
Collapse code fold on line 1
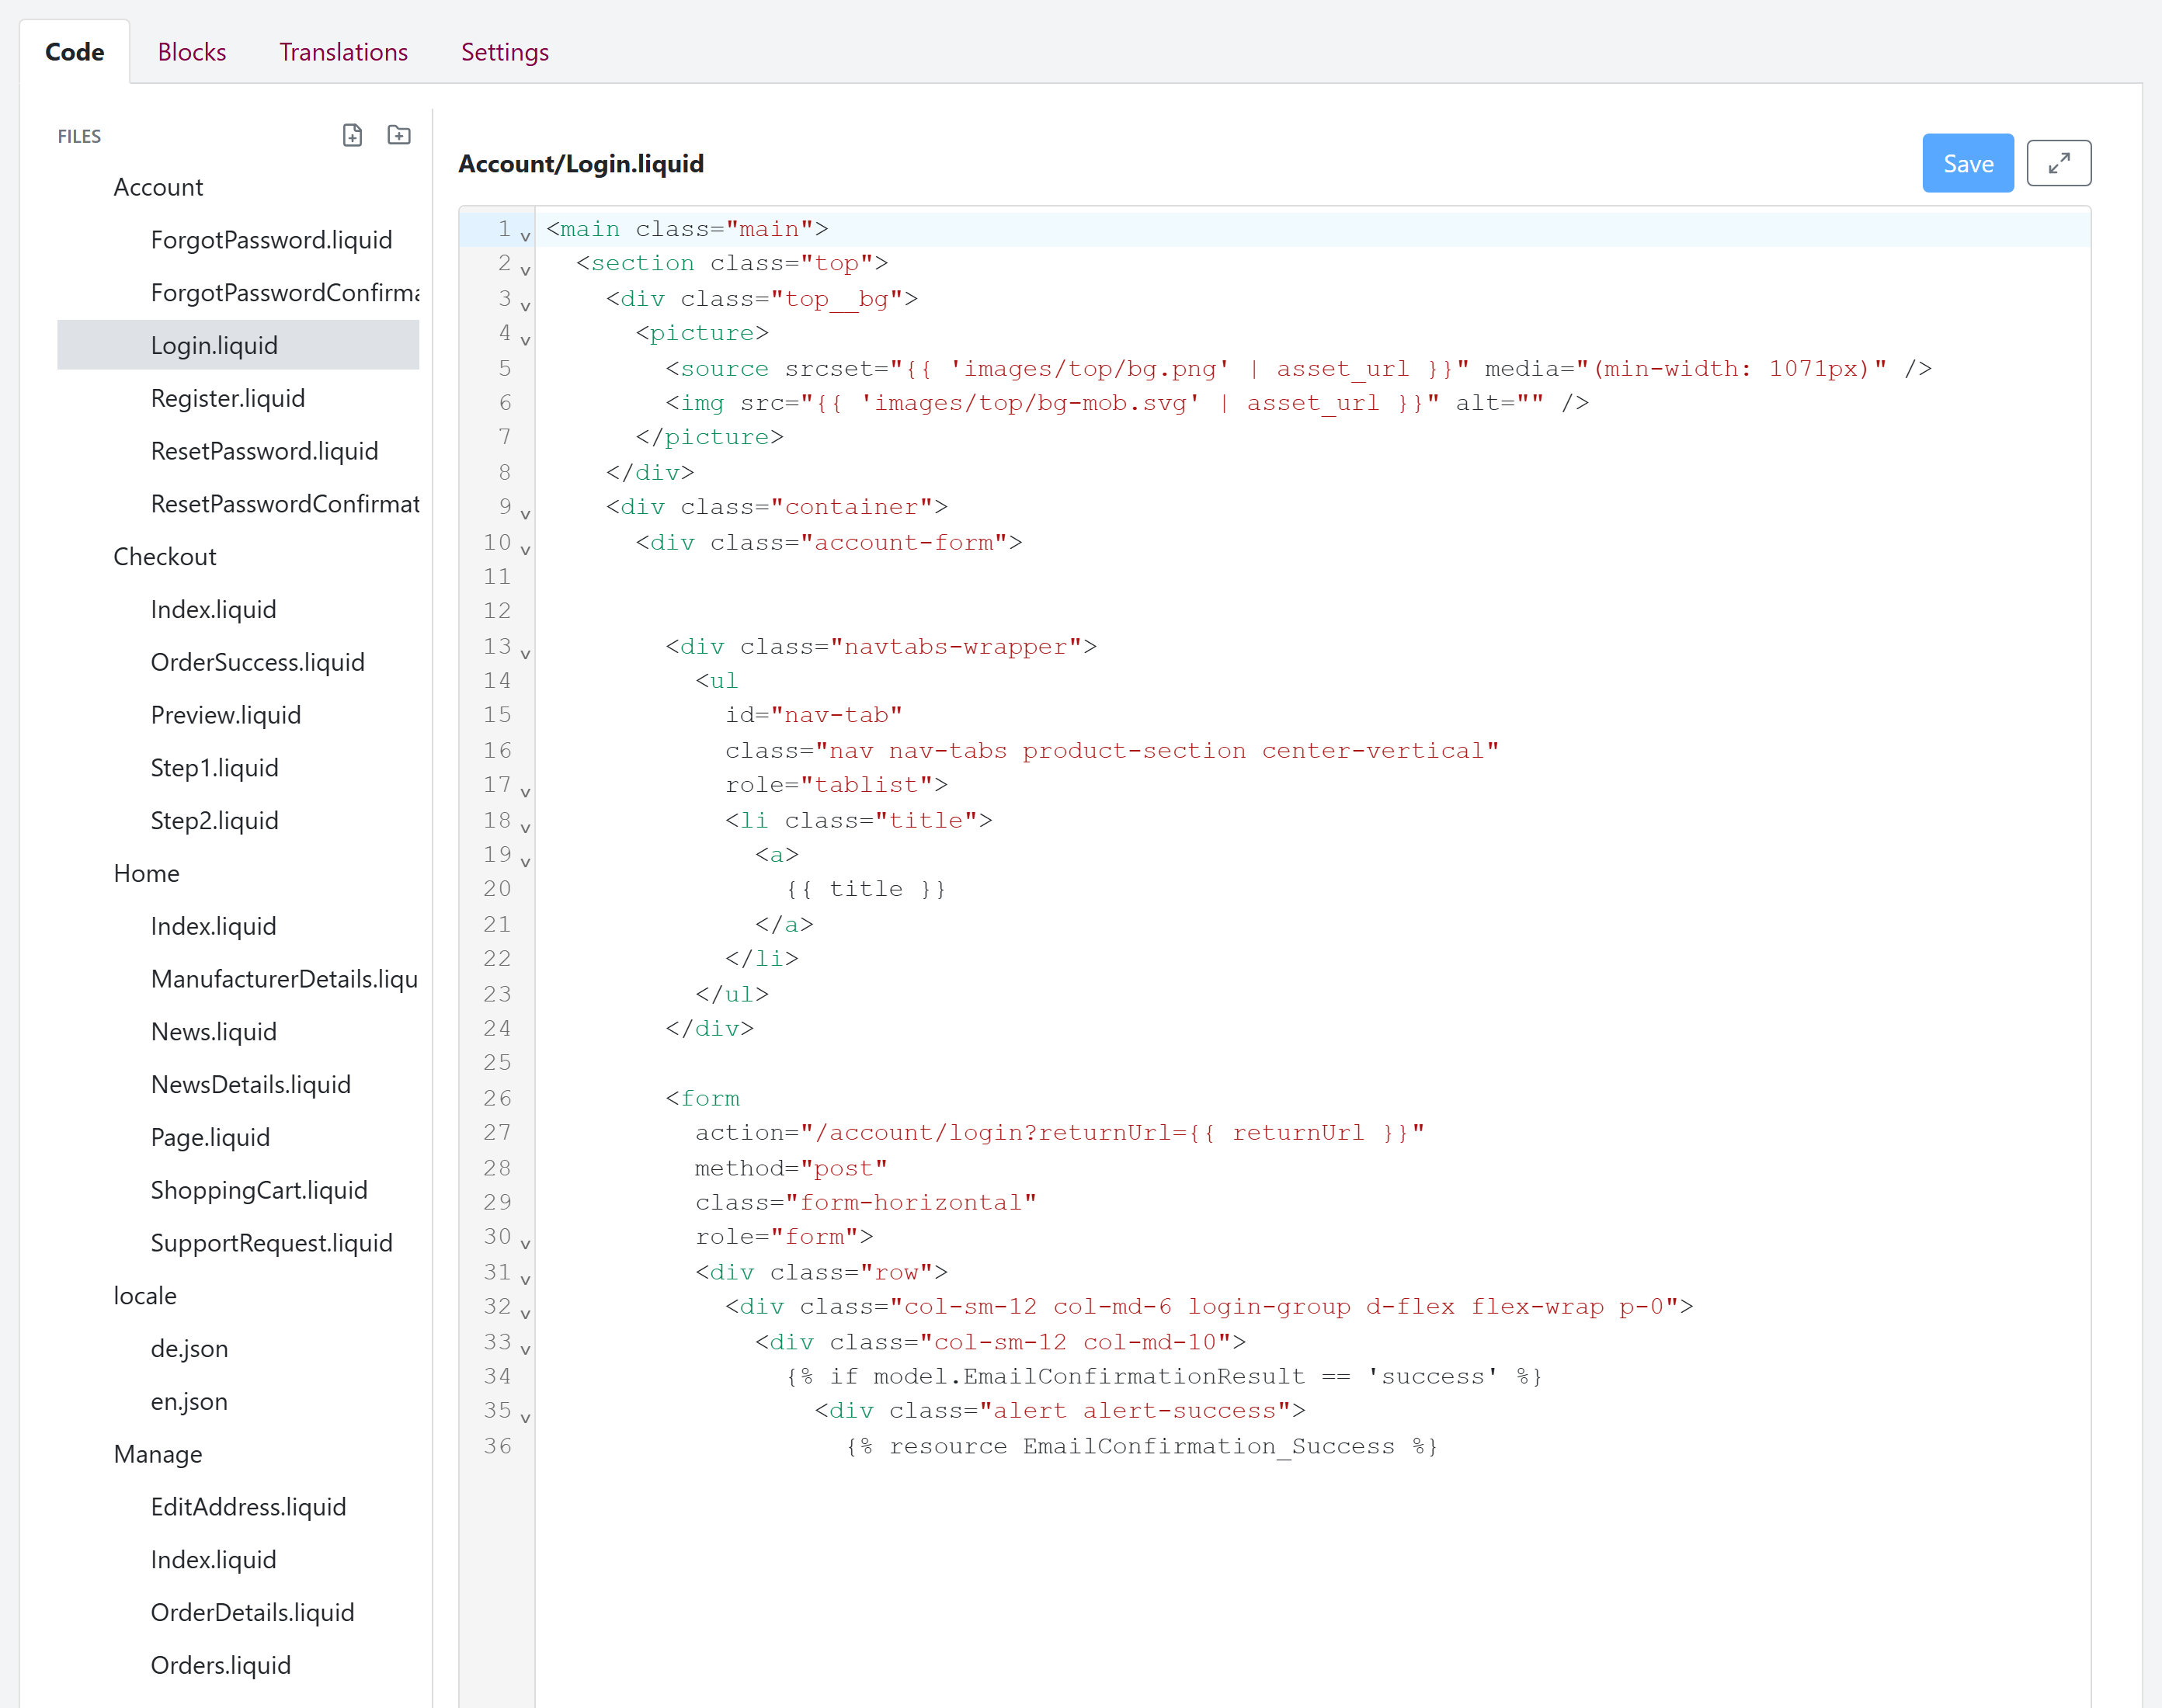525,237
